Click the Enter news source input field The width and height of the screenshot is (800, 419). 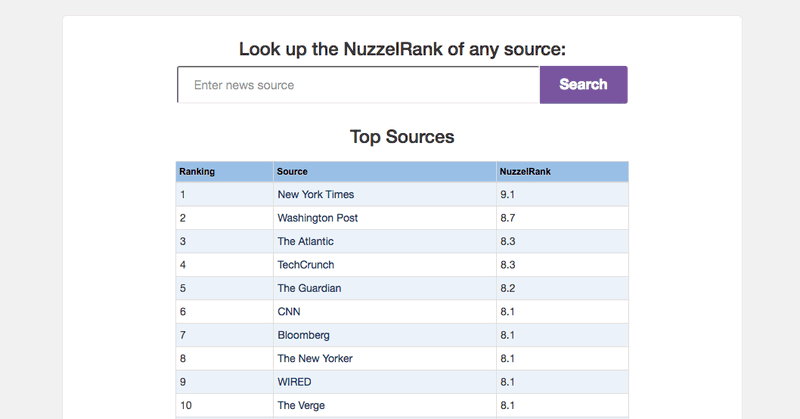358,85
